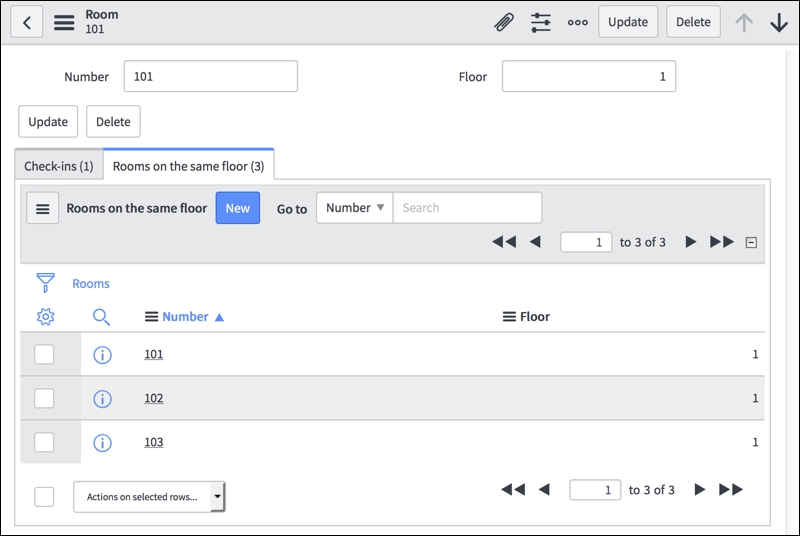Toggle column search with magnifier icon

pos(101,317)
